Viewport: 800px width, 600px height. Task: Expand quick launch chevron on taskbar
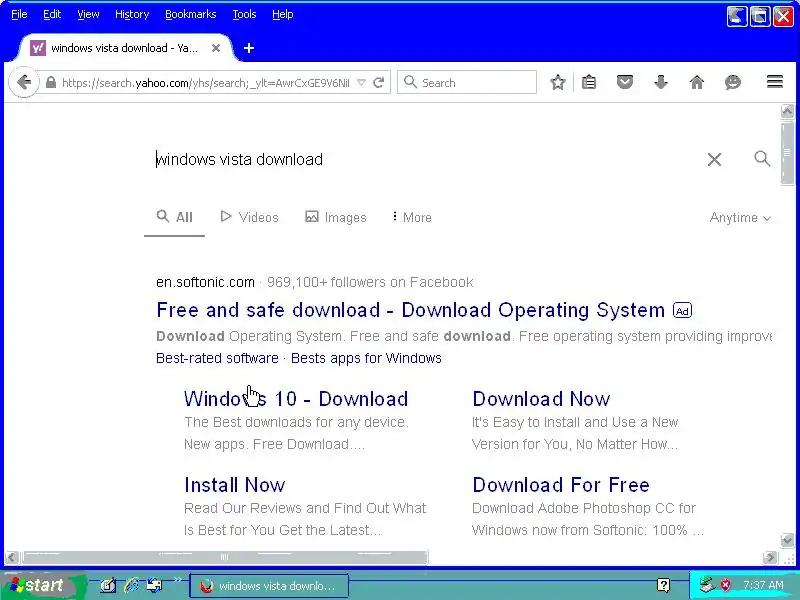pos(178,580)
